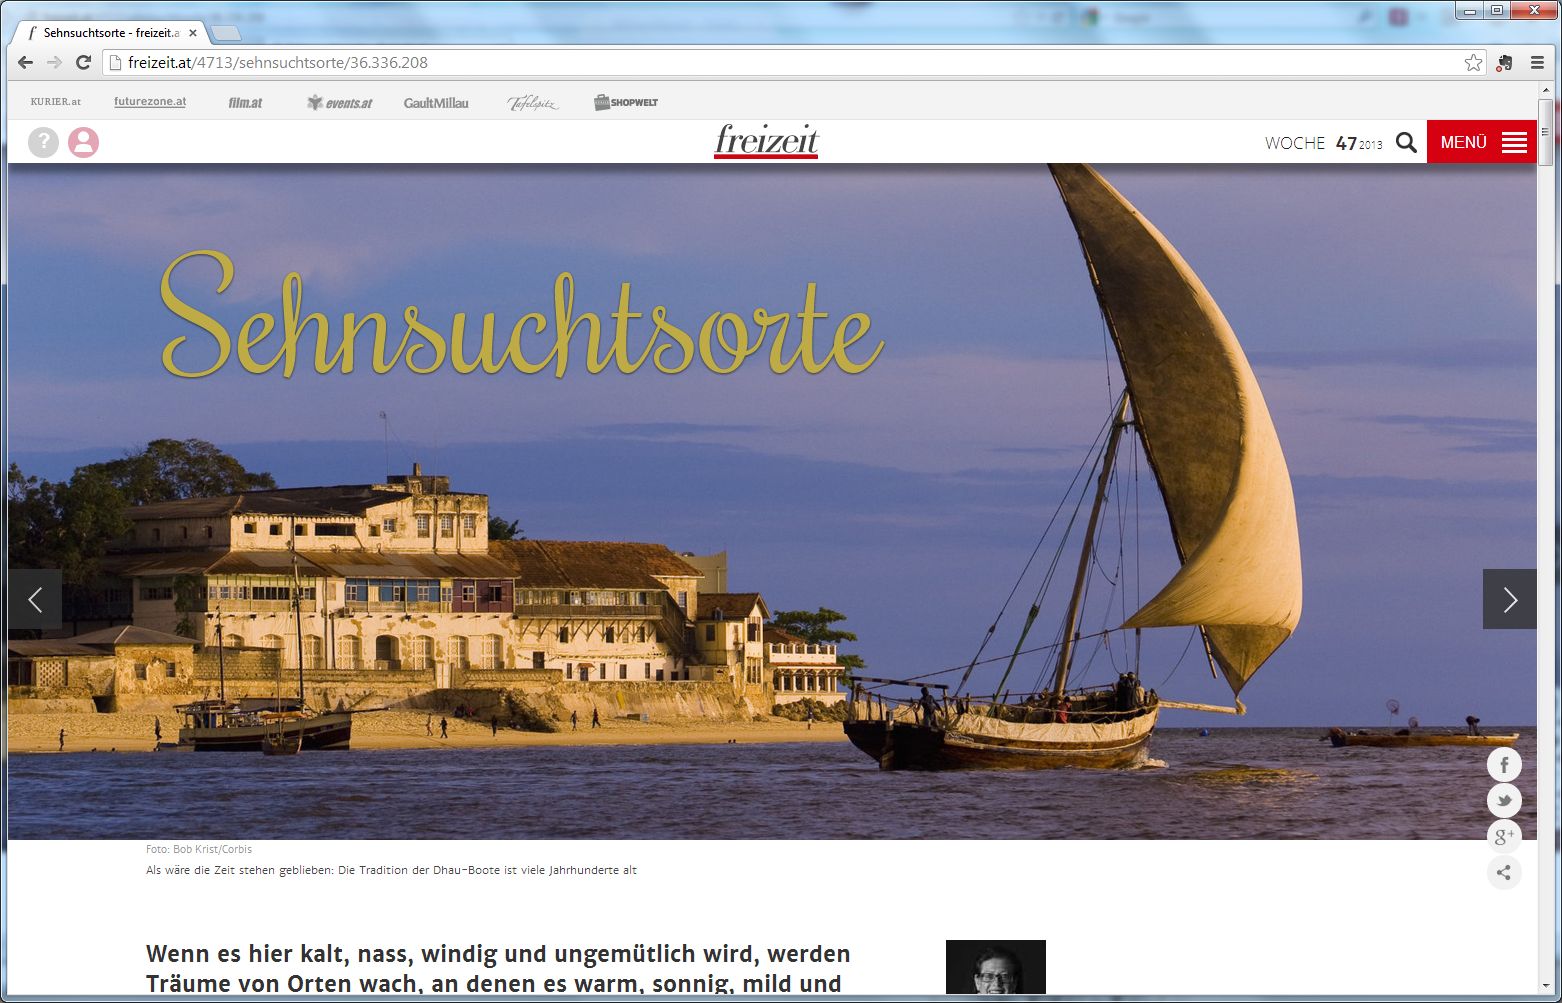Bookmark page with the star icon
This screenshot has width=1562, height=1003.
click(x=1473, y=63)
